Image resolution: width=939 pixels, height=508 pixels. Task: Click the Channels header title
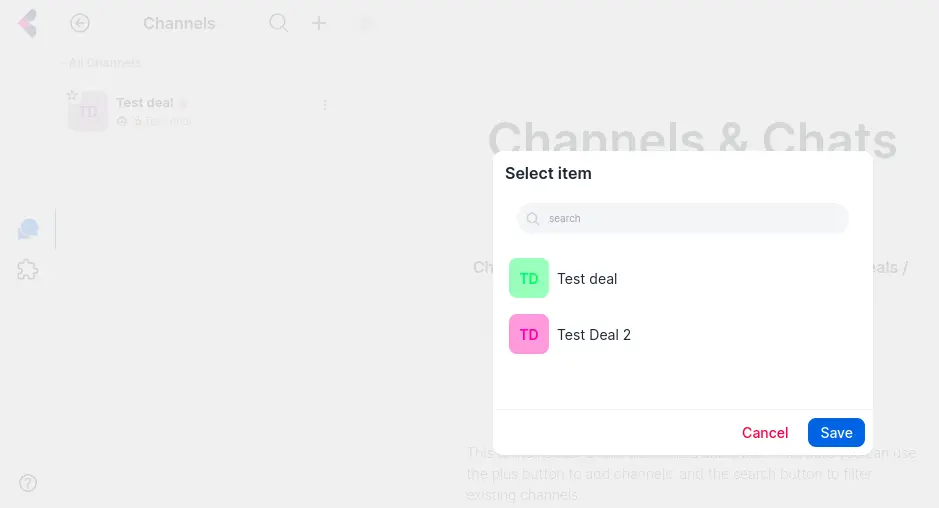[x=179, y=23]
